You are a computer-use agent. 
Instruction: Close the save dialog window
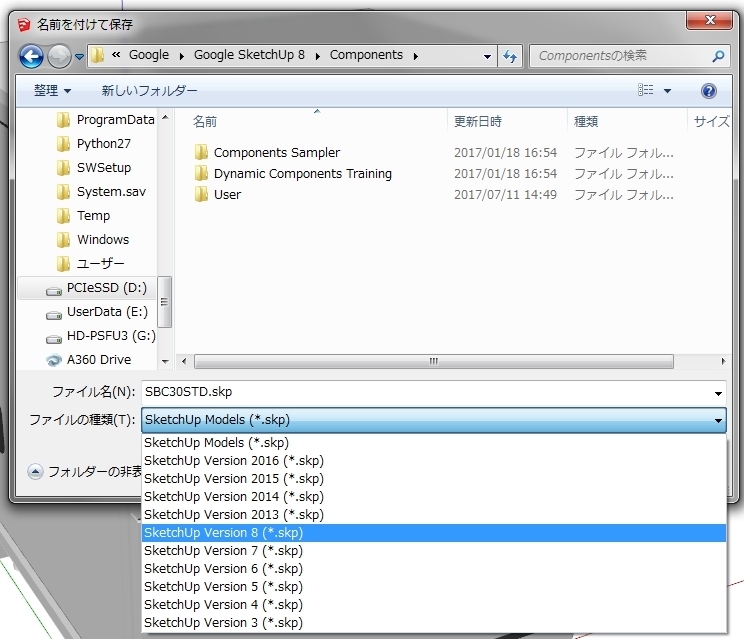click(x=709, y=20)
